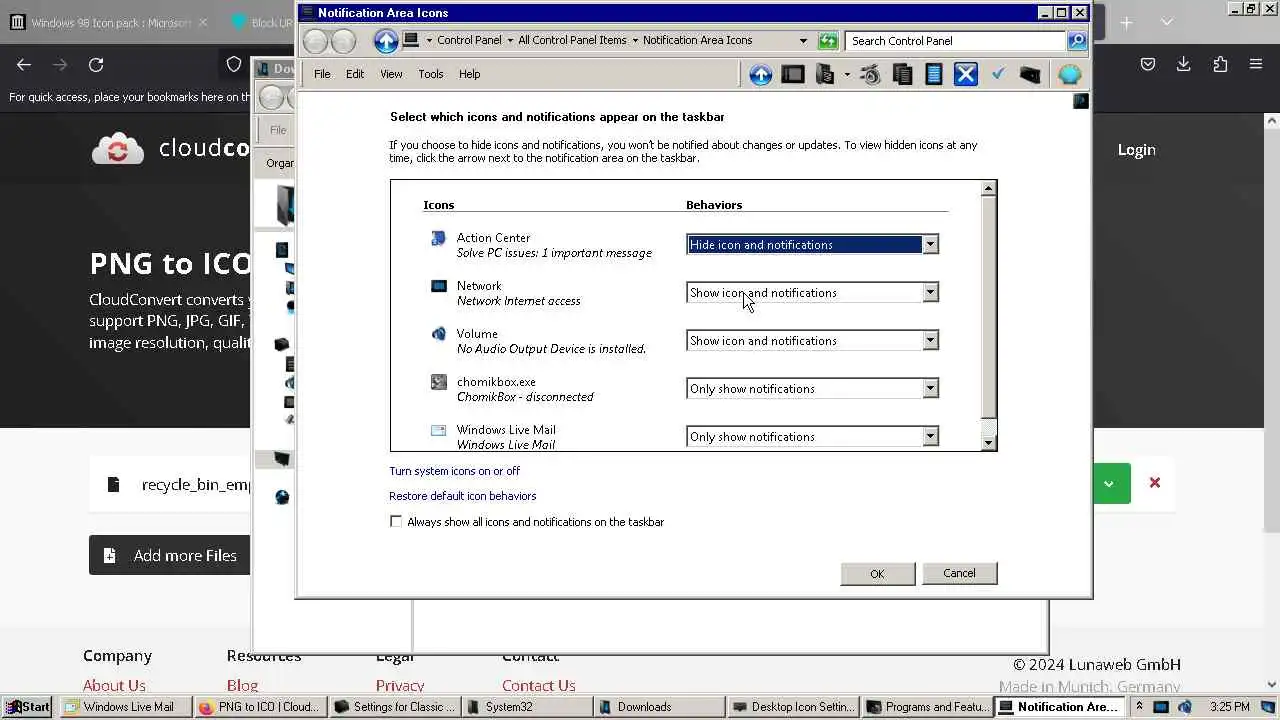
Task: Expand the address bar history dropdown
Action: [x=803, y=41]
